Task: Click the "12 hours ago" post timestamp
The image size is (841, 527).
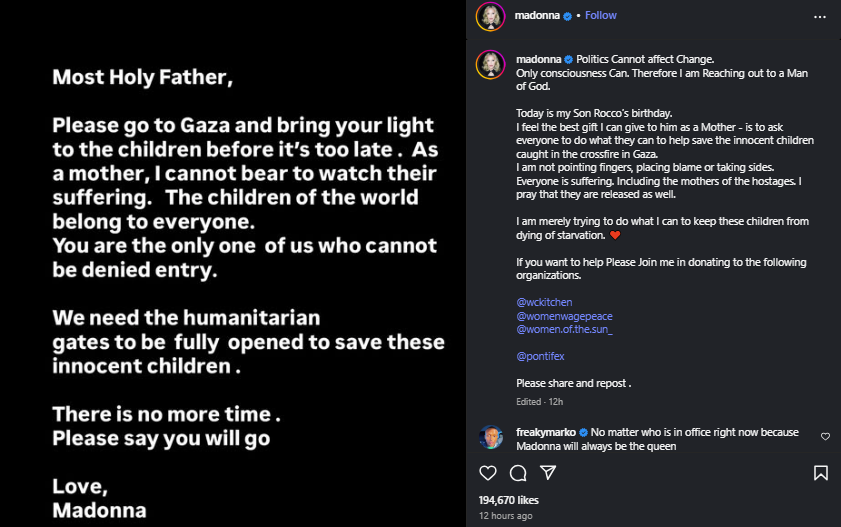Action: (x=505, y=516)
